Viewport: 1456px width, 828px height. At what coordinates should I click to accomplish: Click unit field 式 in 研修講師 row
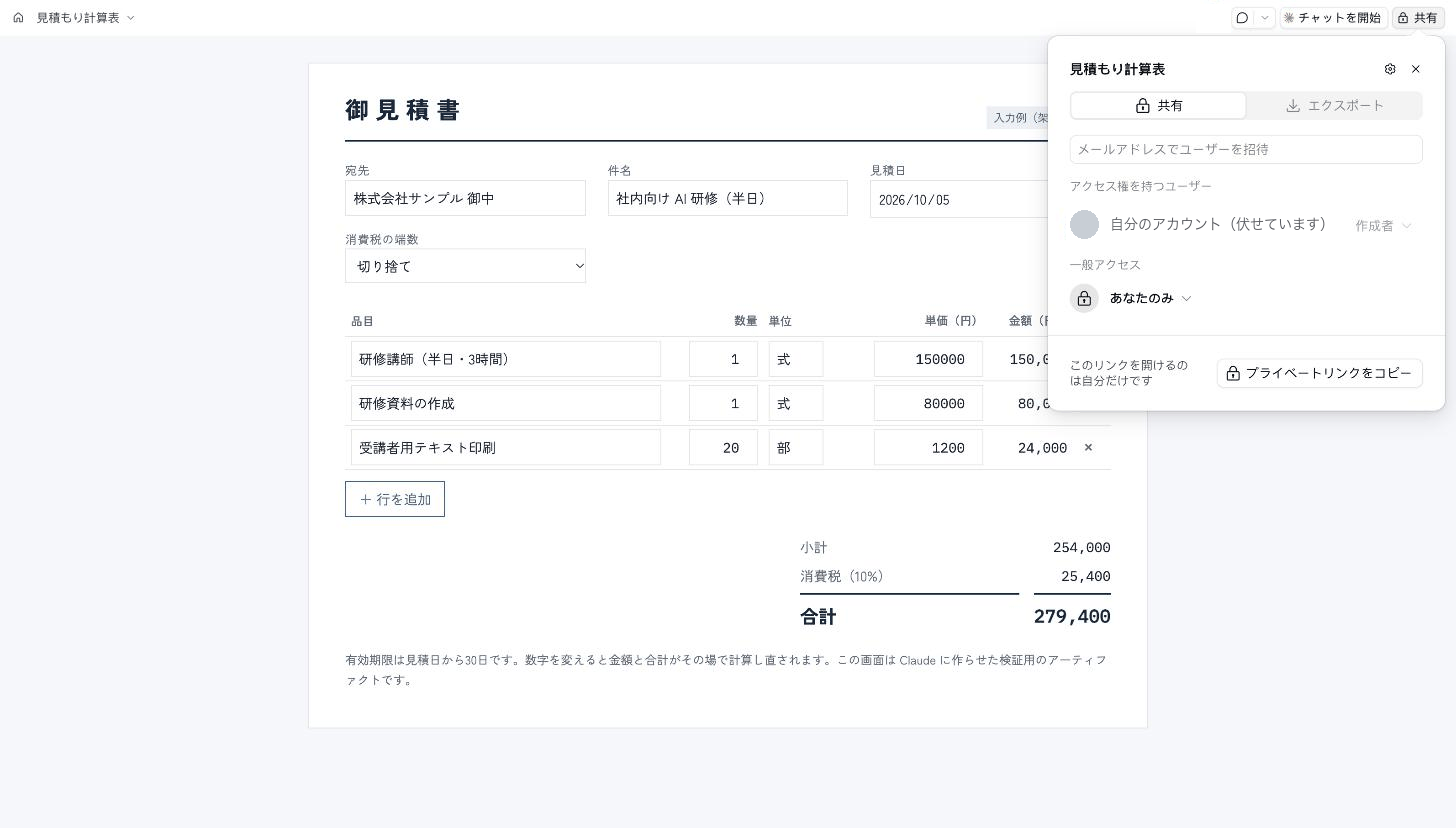[x=796, y=359]
